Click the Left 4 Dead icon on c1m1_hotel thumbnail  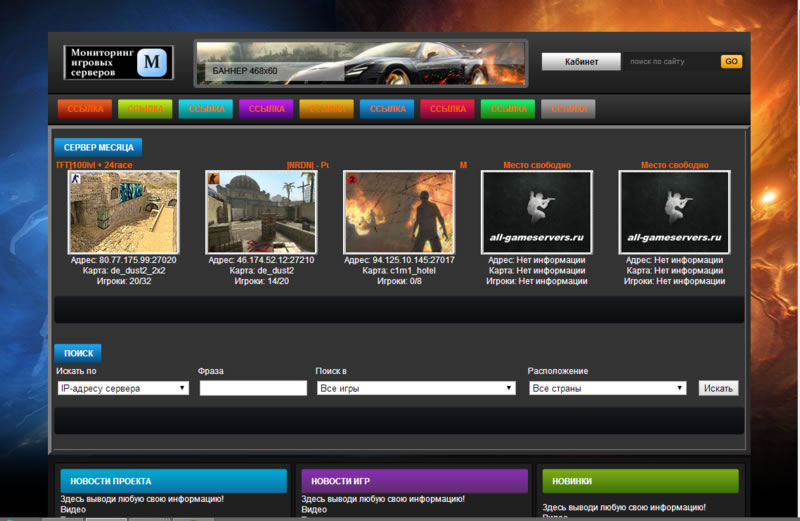[x=351, y=179]
